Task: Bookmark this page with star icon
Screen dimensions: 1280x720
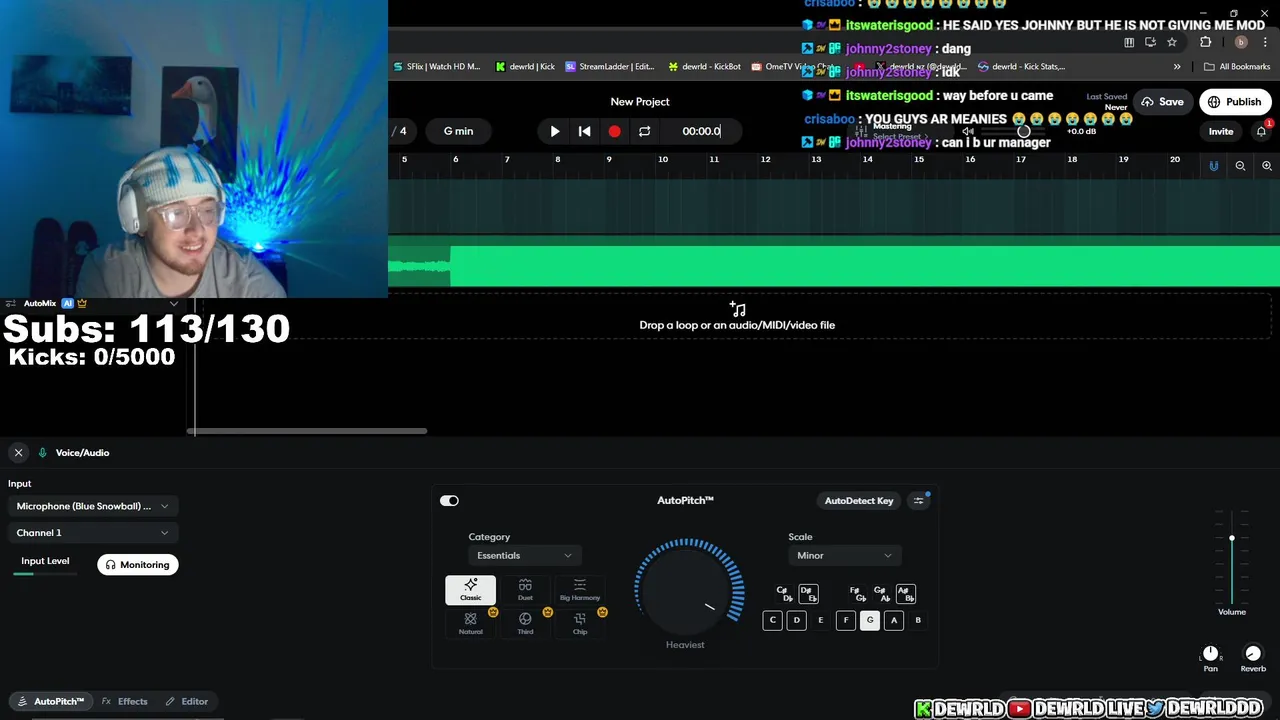Action: click(x=1172, y=42)
